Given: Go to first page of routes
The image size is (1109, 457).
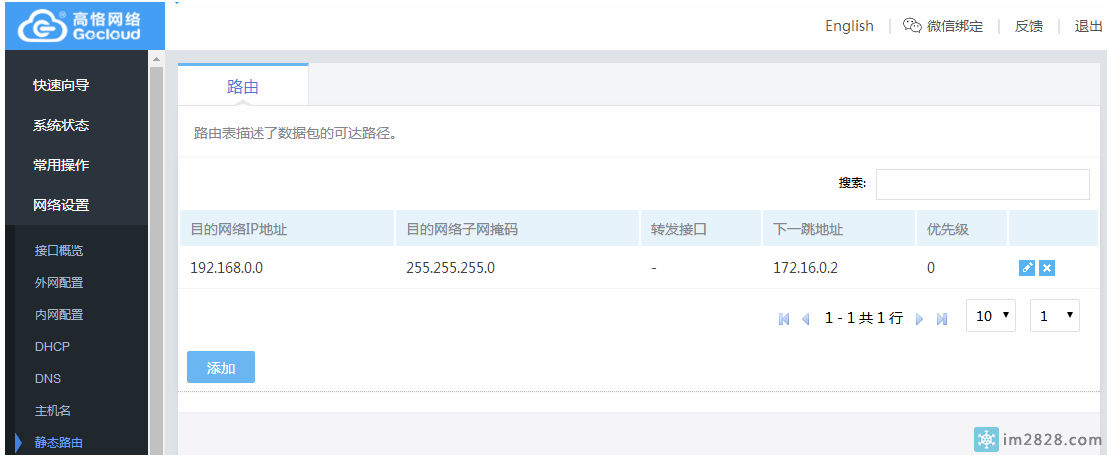Looking at the screenshot, I should tap(784, 318).
